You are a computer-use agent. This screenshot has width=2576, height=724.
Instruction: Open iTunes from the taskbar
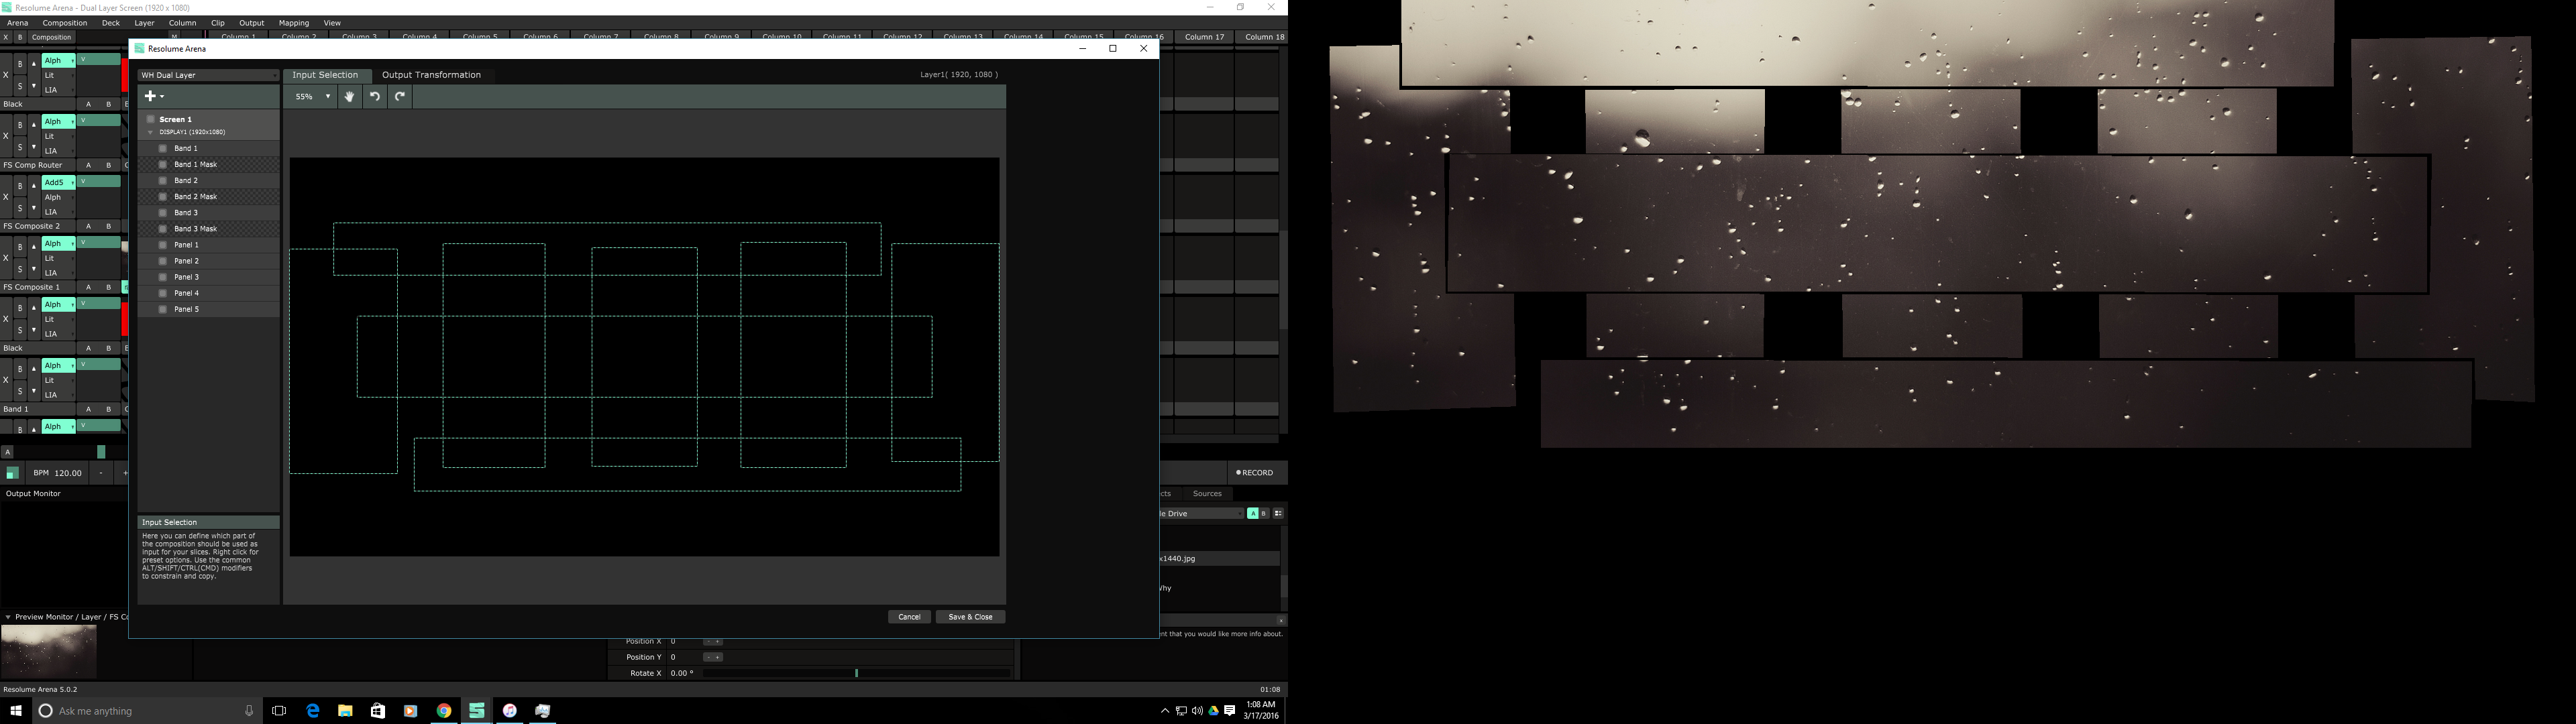click(x=510, y=711)
